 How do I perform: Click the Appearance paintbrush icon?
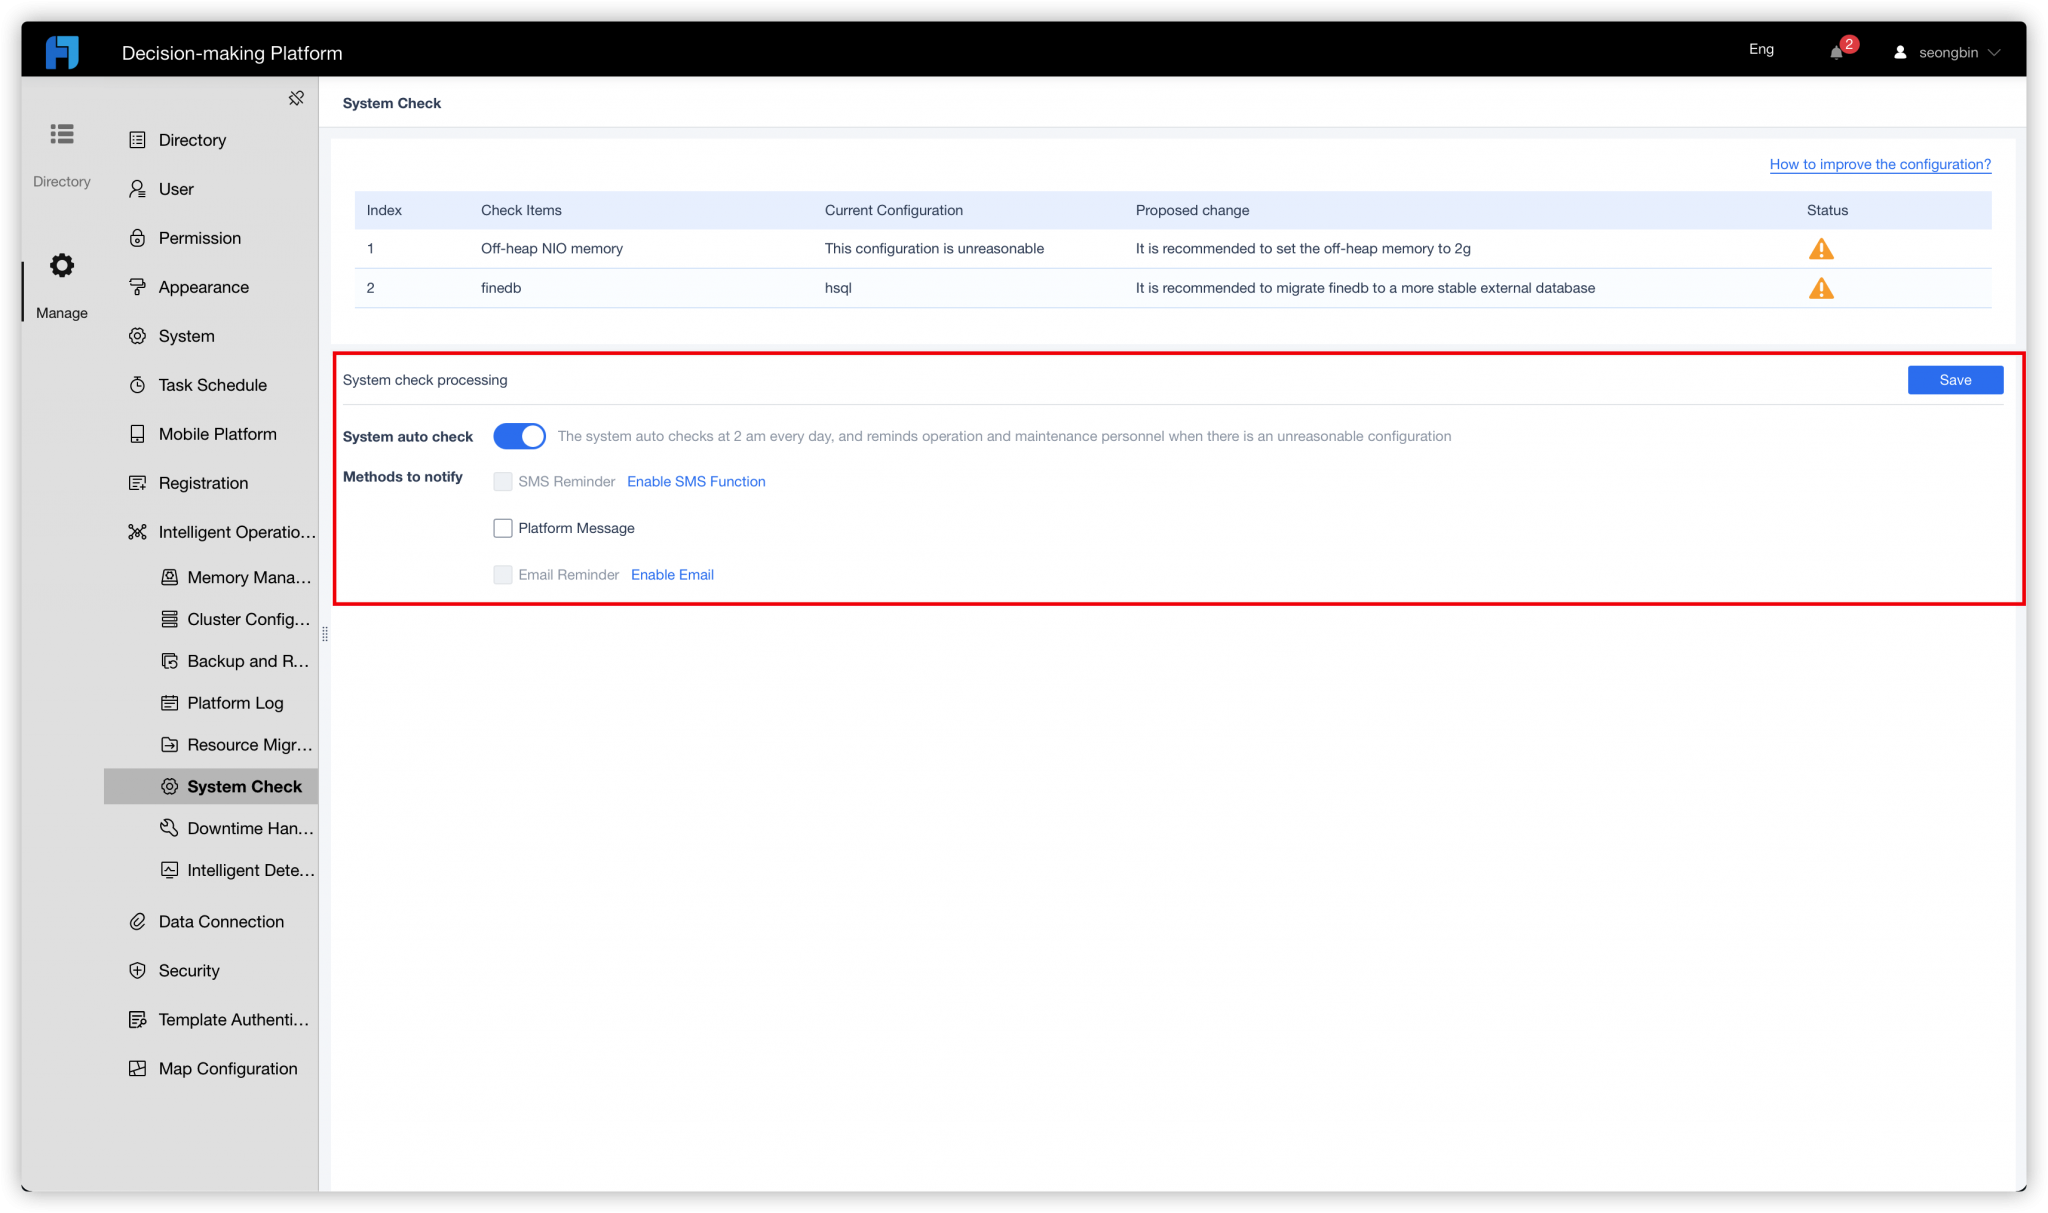(x=137, y=286)
